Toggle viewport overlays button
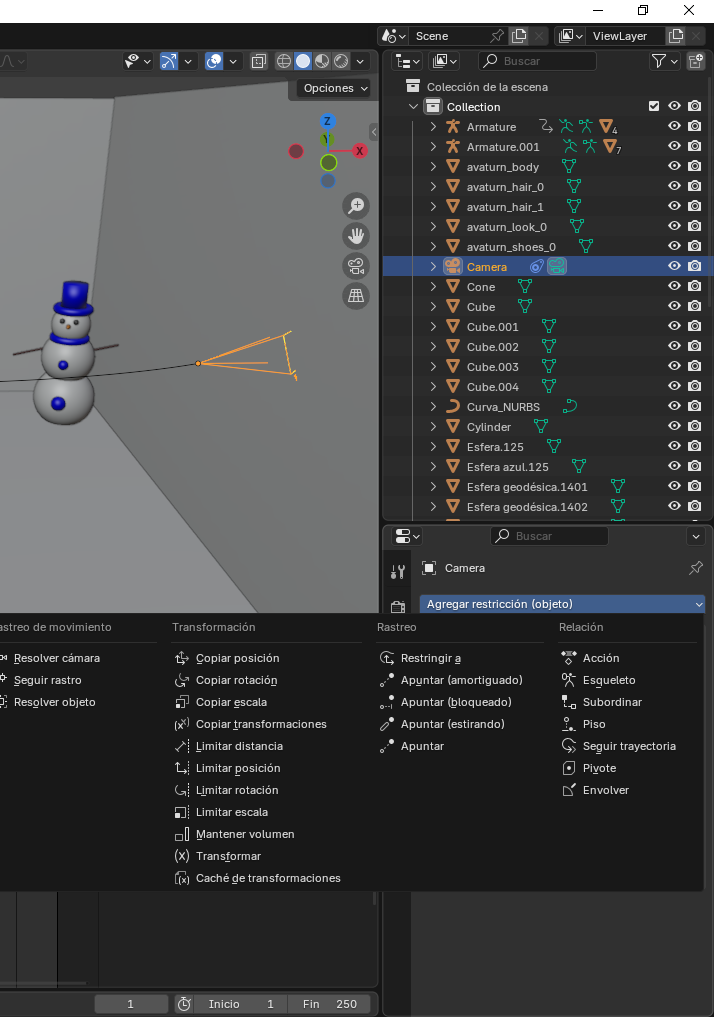The image size is (714, 1017). tap(214, 61)
